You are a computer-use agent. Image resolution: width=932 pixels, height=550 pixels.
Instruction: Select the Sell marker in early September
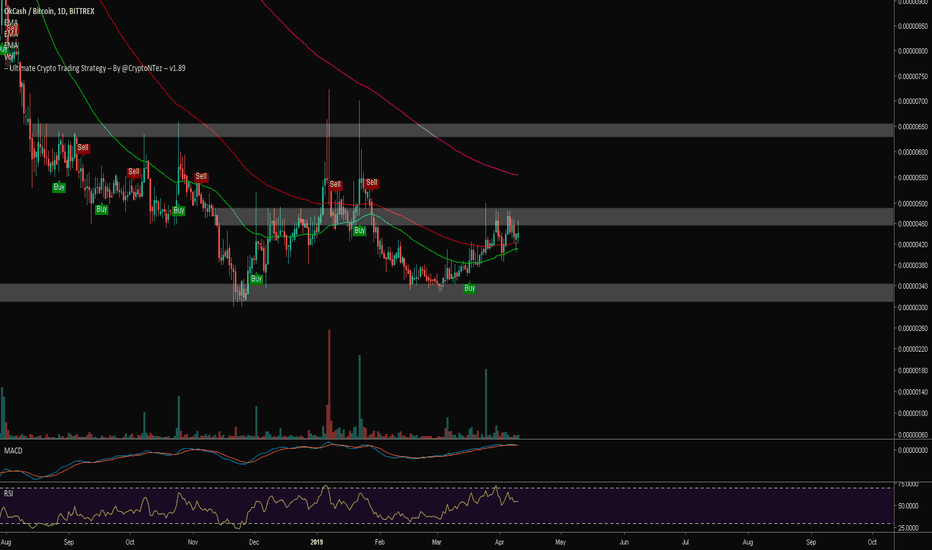(83, 147)
